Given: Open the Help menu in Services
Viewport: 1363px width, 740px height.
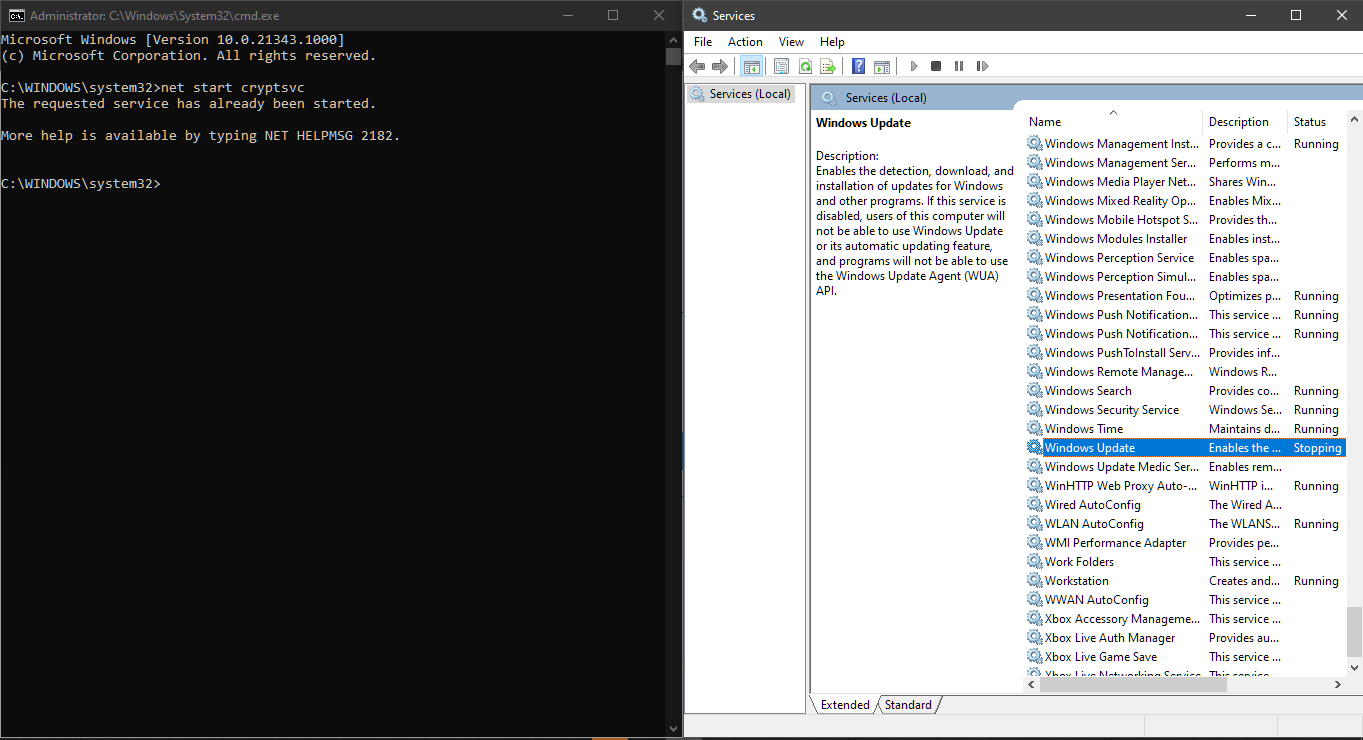Looking at the screenshot, I should (832, 42).
